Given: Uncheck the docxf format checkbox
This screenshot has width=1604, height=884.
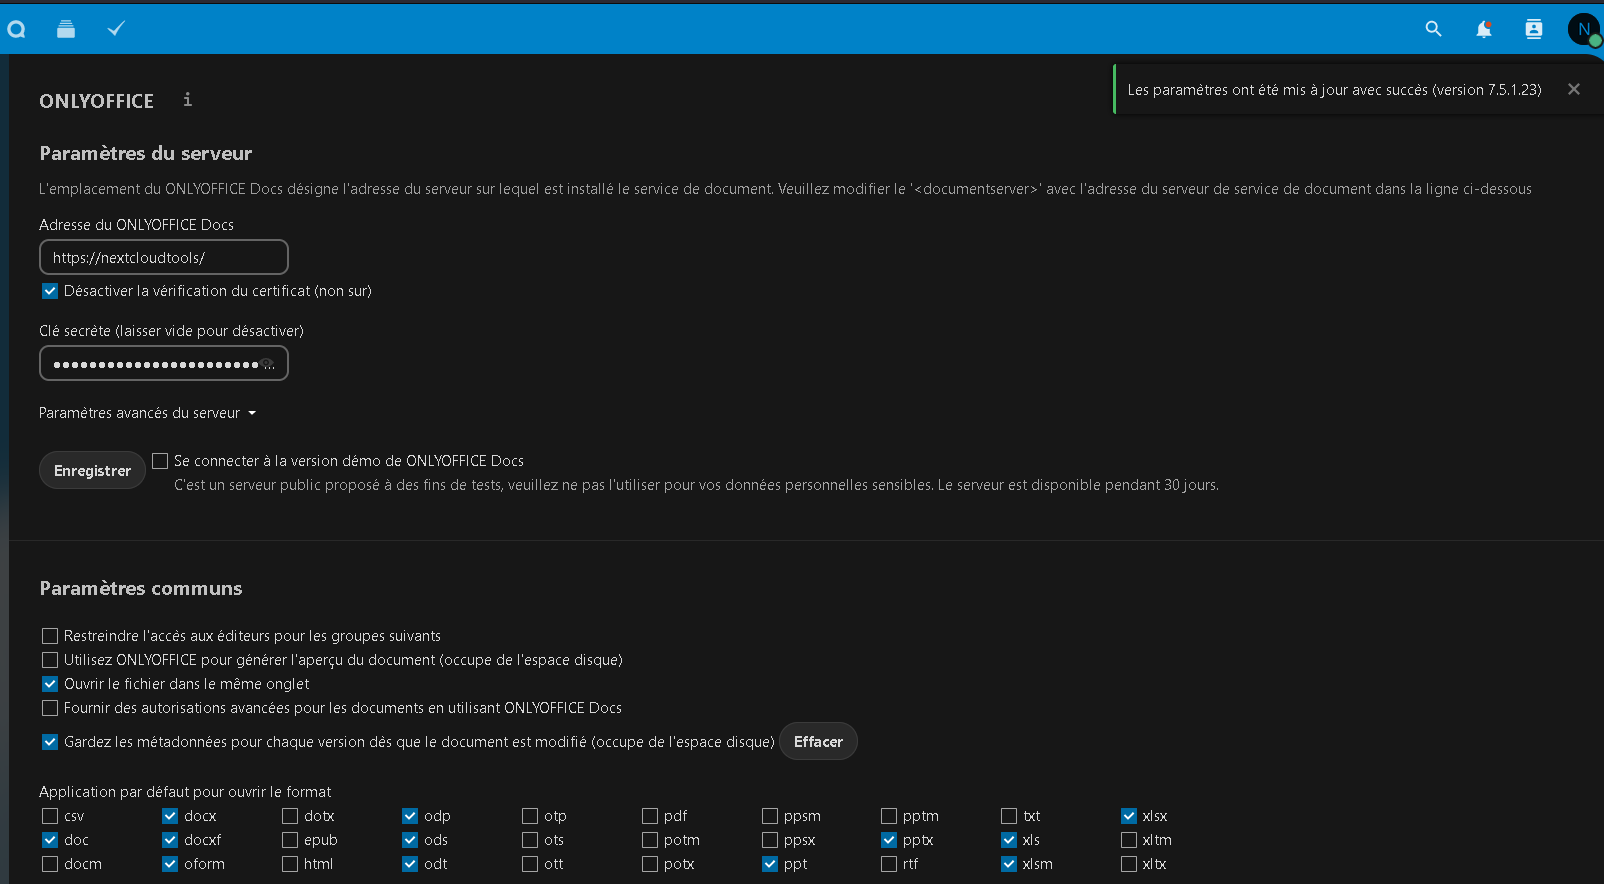Looking at the screenshot, I should (x=170, y=840).
